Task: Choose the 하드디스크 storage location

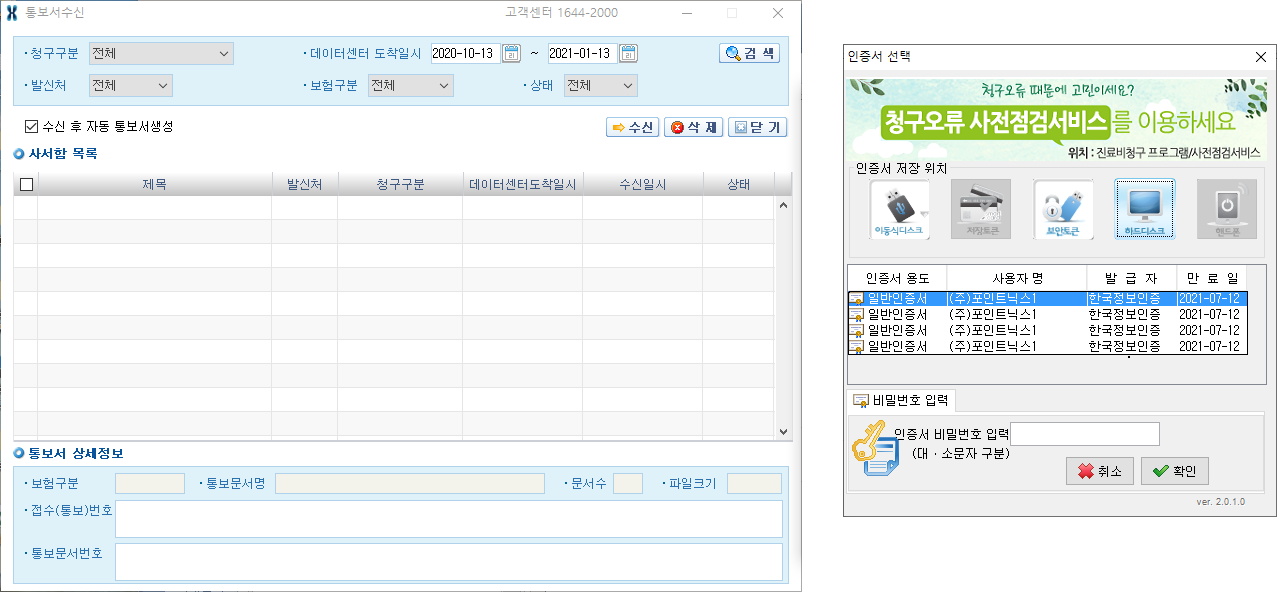Action: pos(1144,209)
